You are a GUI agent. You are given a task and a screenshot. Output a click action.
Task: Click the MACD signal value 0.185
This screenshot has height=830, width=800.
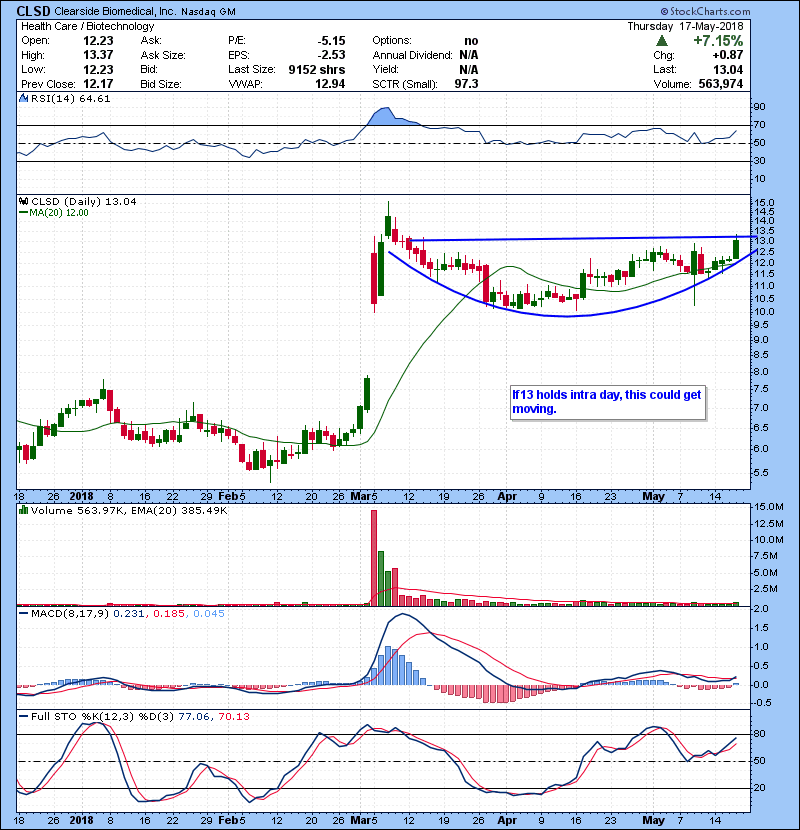(x=169, y=614)
